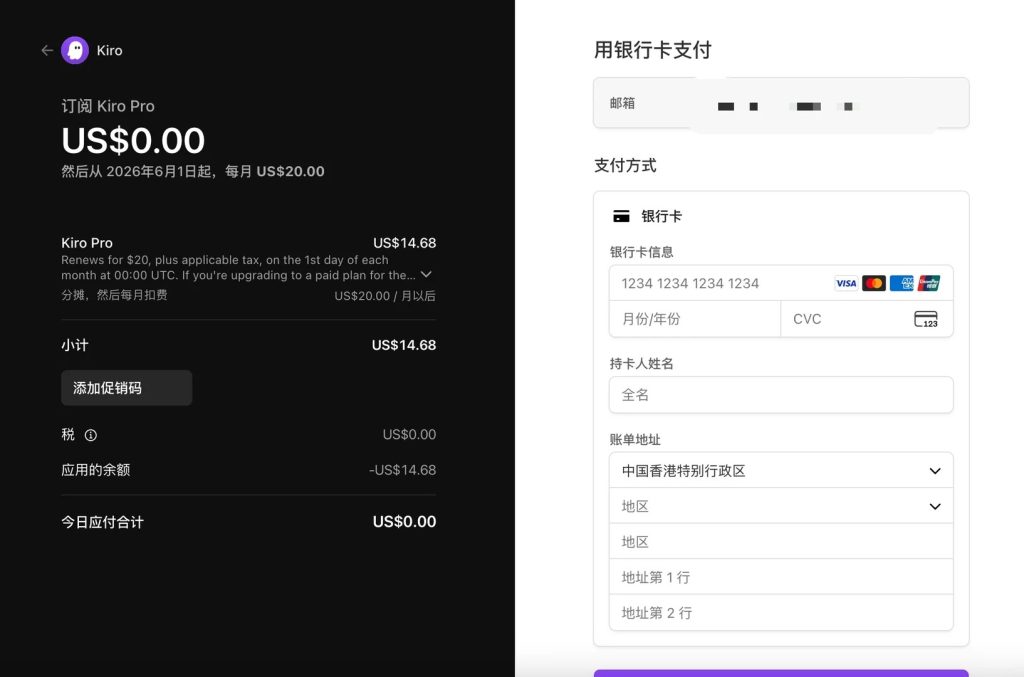Click the Kiro merchant name
The height and width of the screenshot is (677, 1024).
(109, 50)
